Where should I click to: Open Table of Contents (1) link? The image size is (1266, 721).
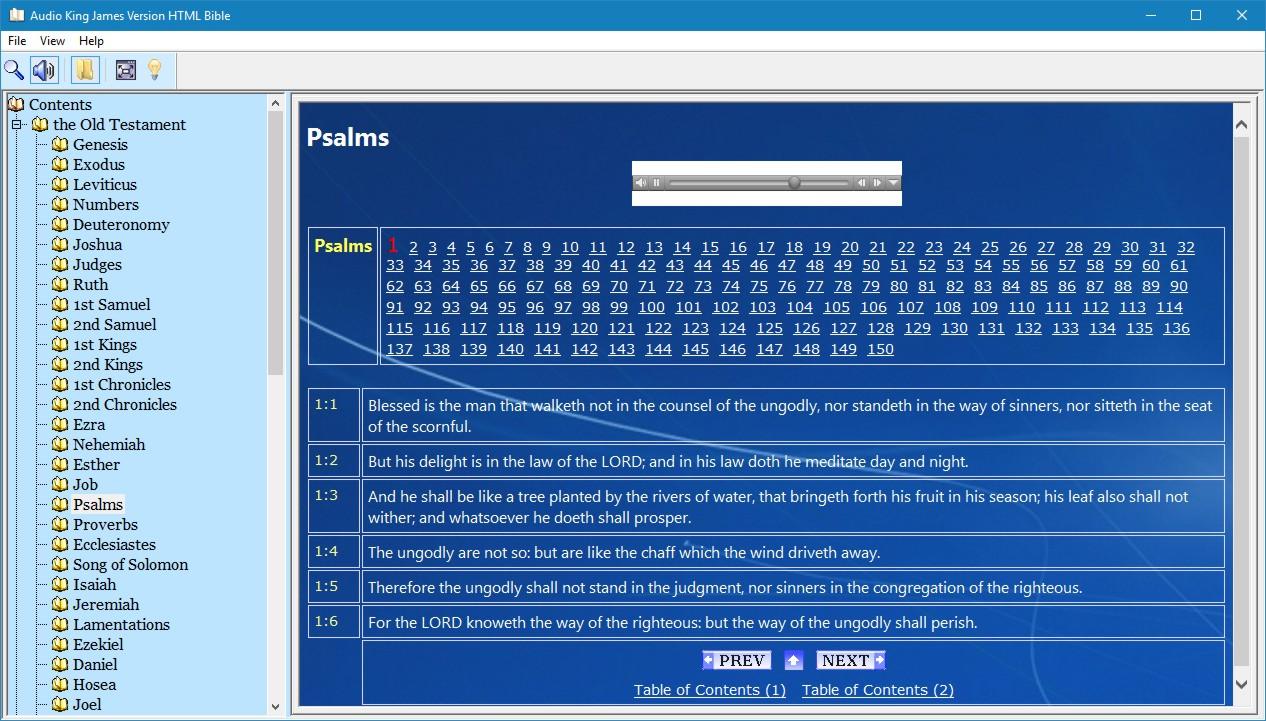tap(710, 690)
